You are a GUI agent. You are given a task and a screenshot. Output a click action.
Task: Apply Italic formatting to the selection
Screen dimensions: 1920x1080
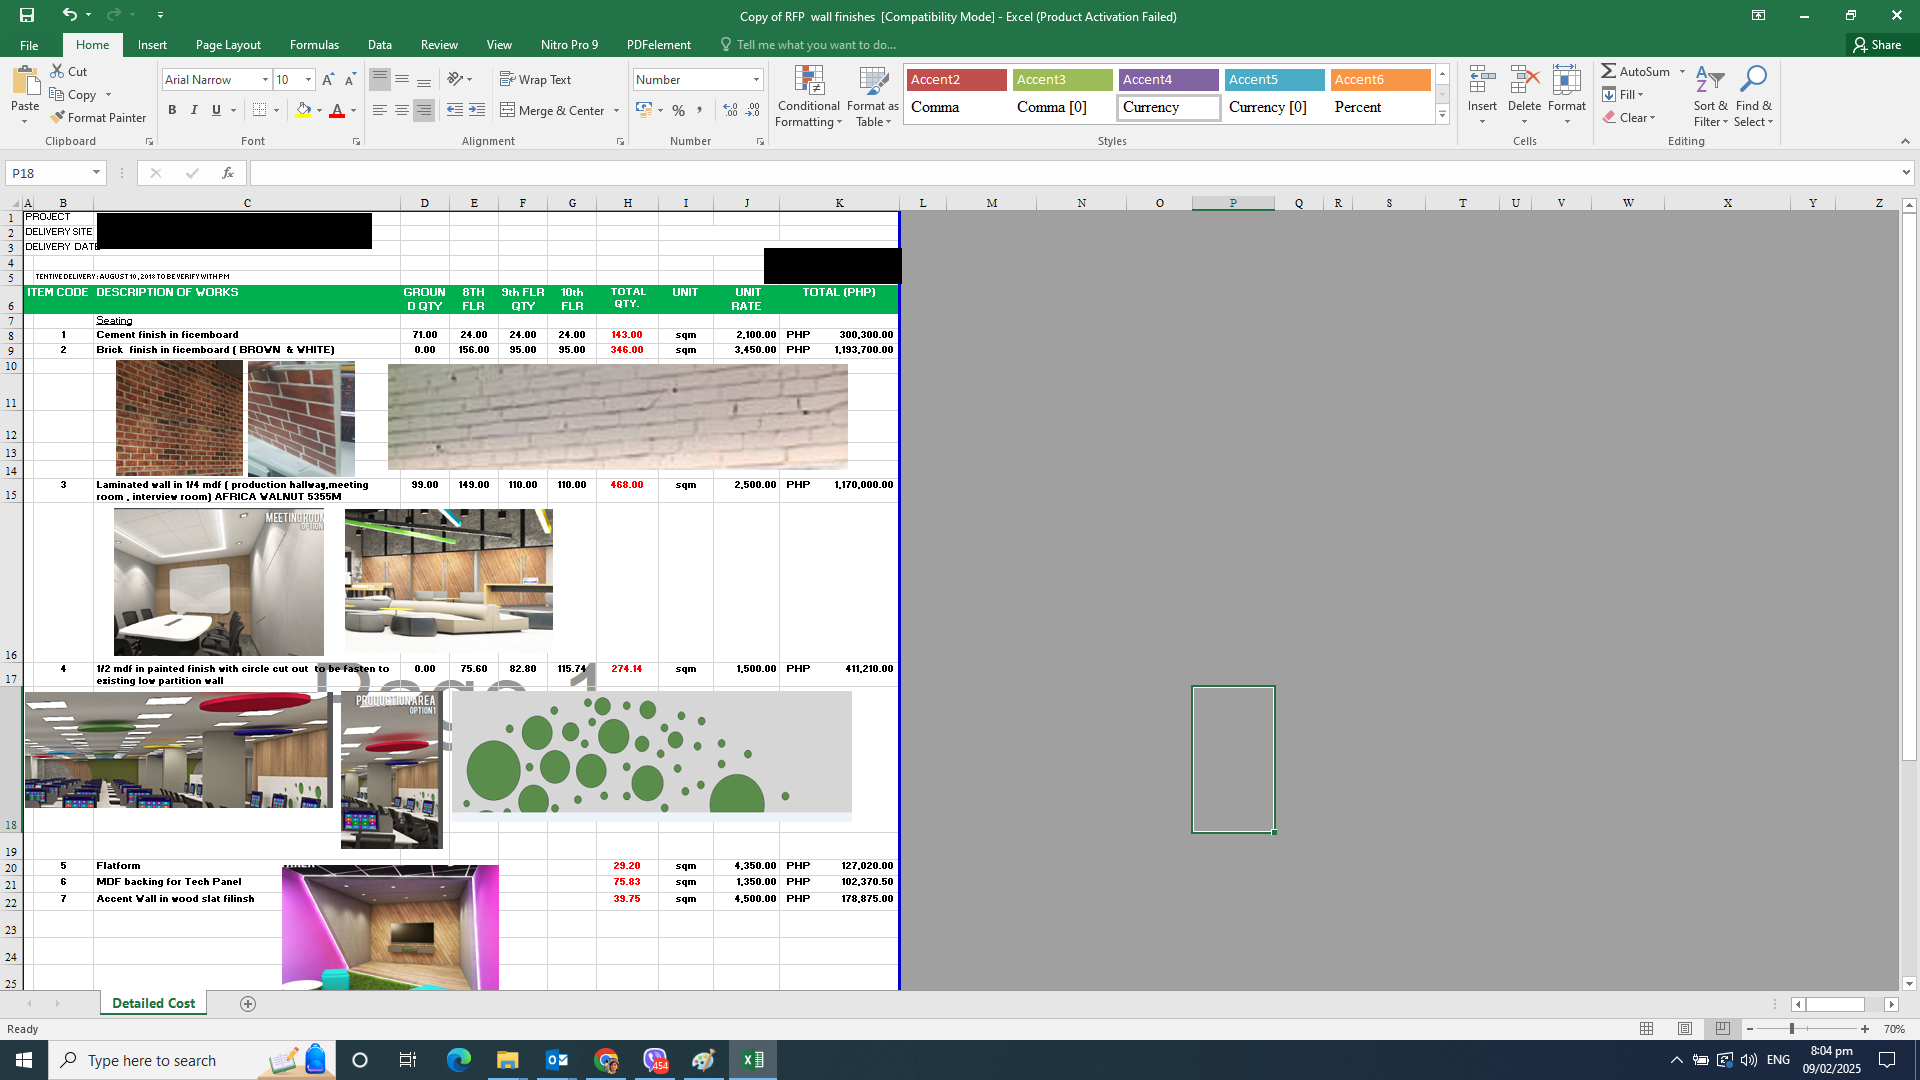[194, 110]
